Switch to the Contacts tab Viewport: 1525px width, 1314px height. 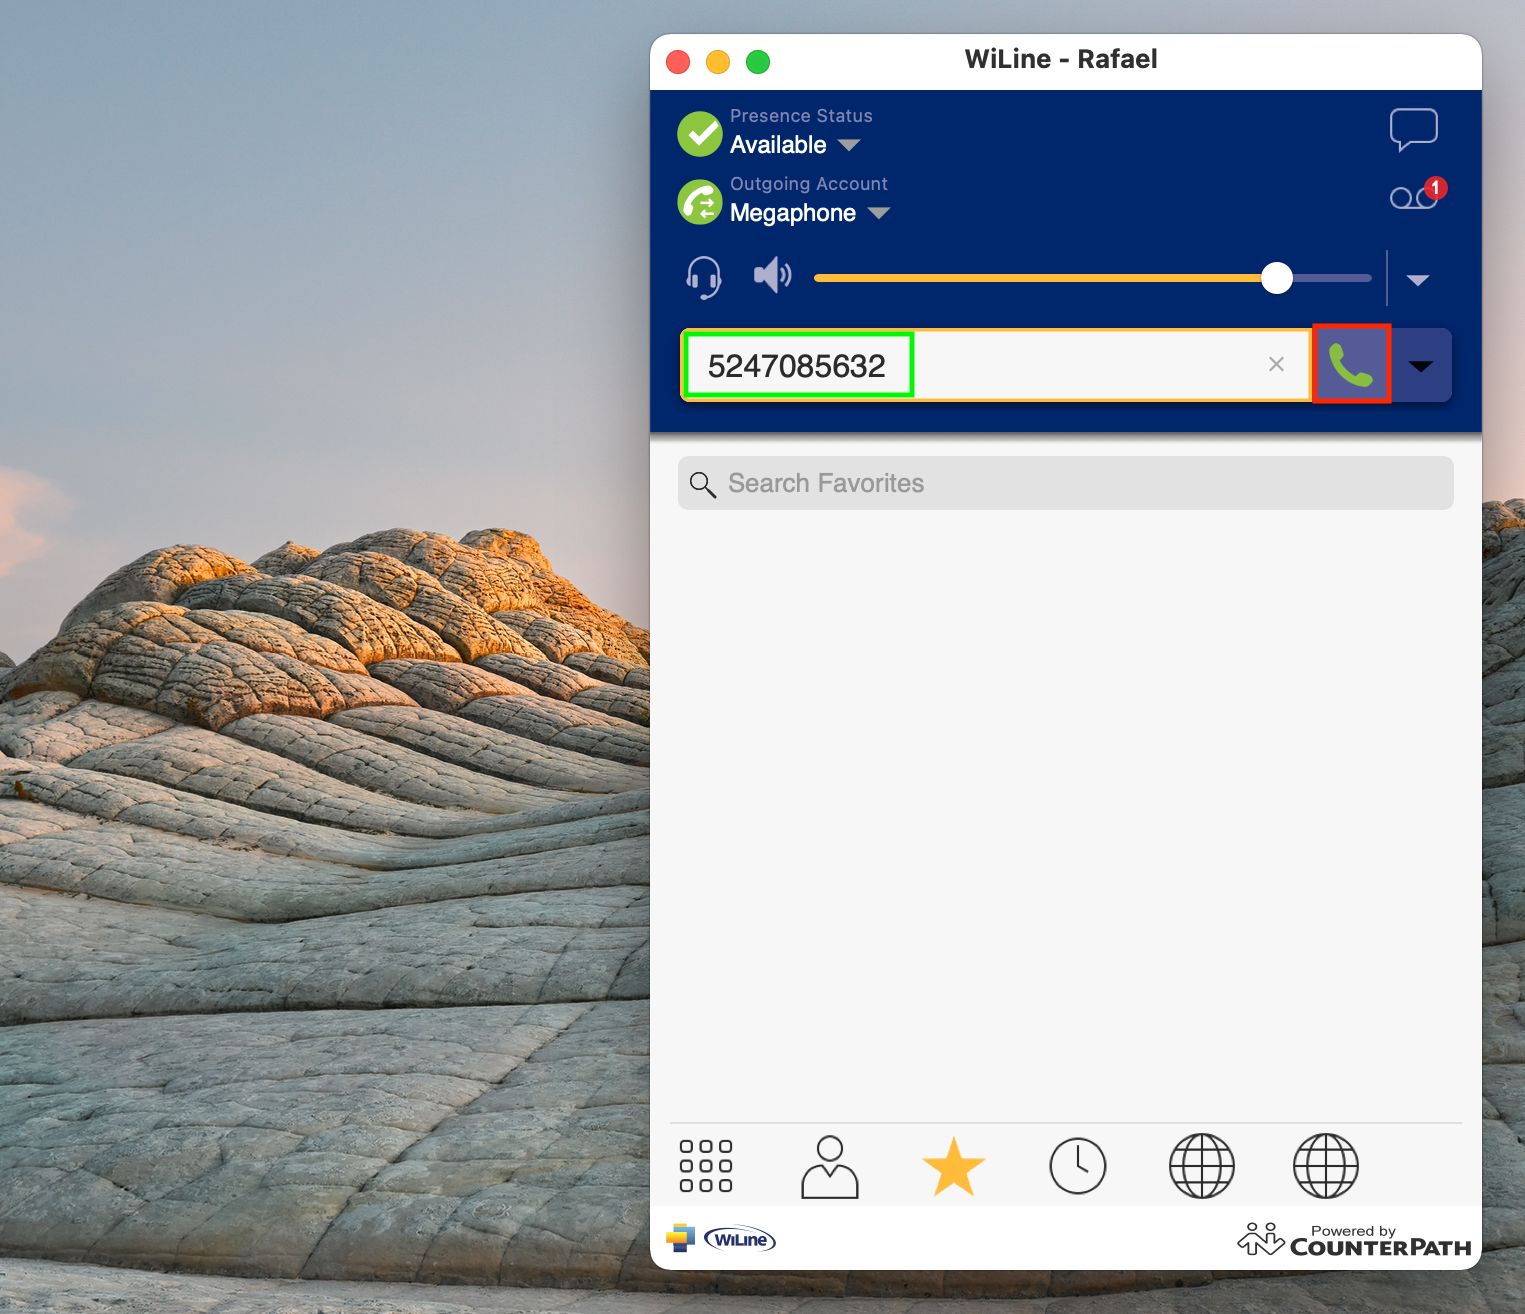click(829, 1166)
